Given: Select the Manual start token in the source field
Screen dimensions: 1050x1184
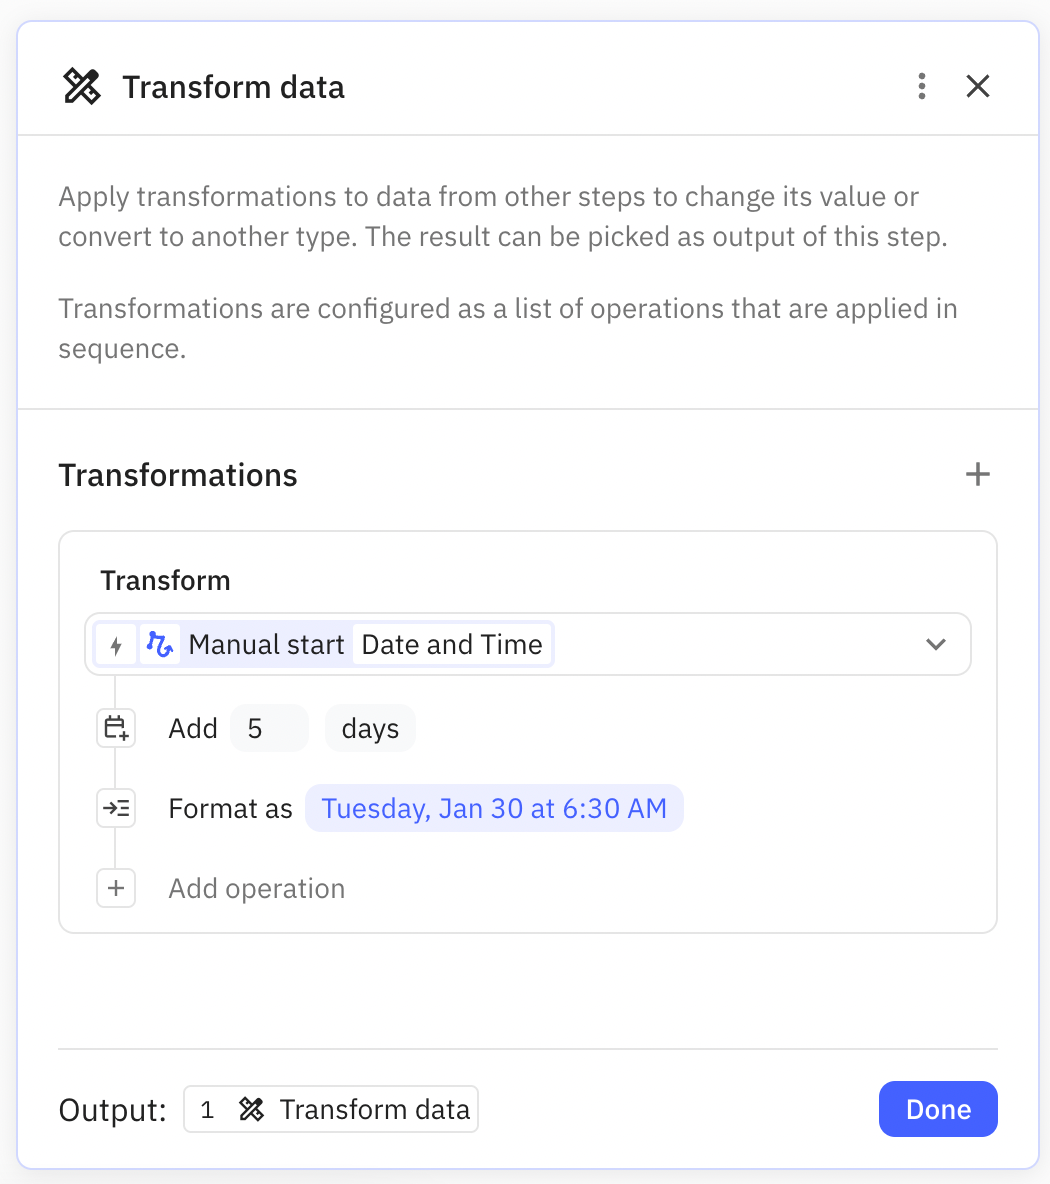Looking at the screenshot, I should coord(266,644).
